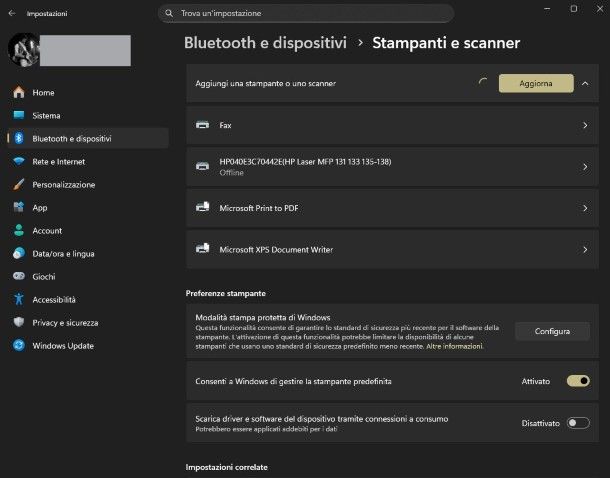Click the Home icon in sidebar
610x478 pixels.
[x=19, y=92]
